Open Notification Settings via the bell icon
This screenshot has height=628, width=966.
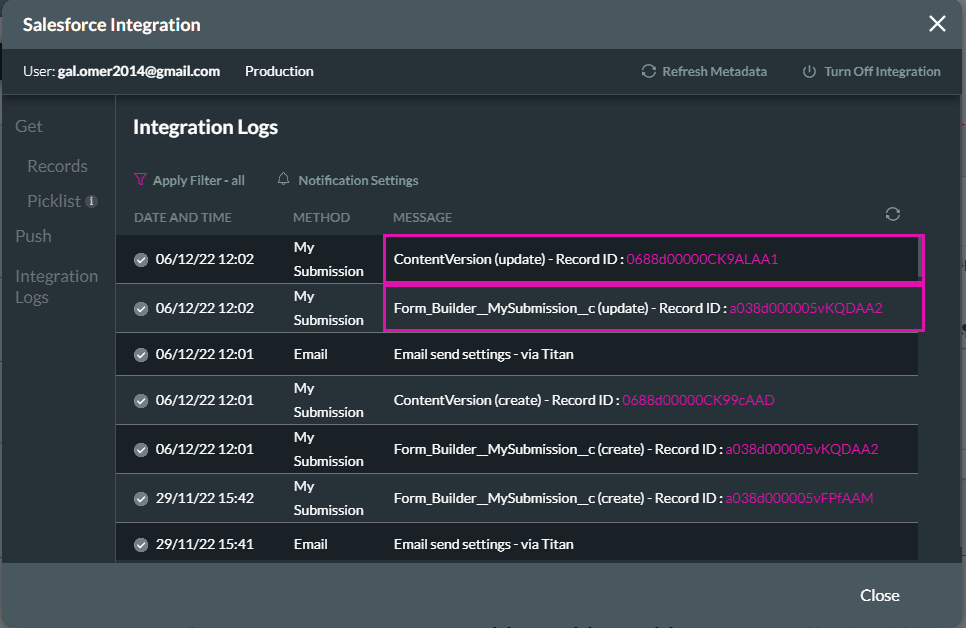pyautogui.click(x=284, y=180)
